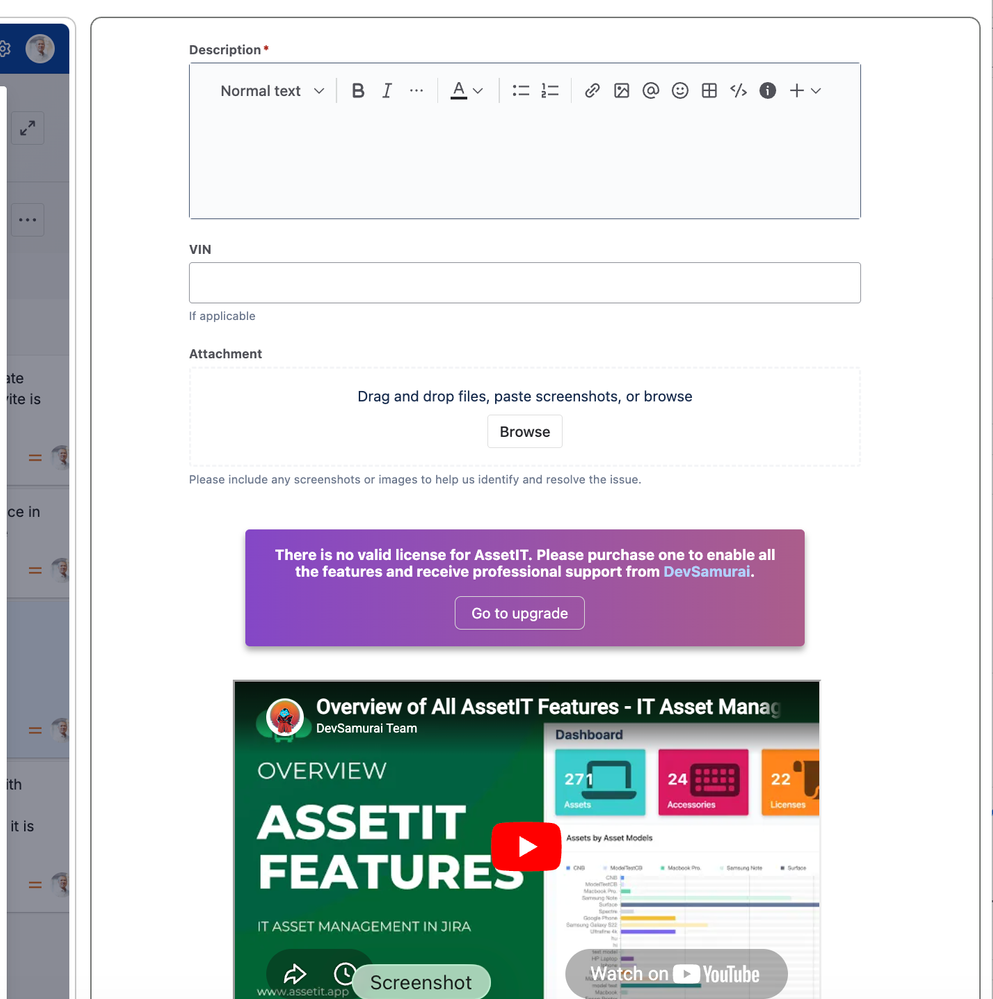Click the Browse attachment button
993x999 pixels.
524,431
